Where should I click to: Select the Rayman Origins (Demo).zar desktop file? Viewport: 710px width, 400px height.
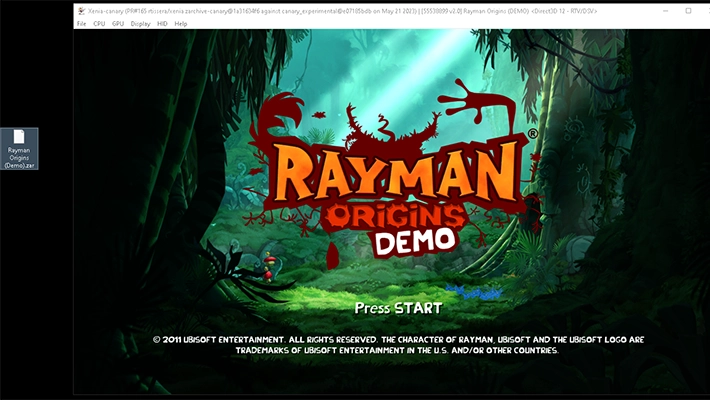tap(19, 149)
